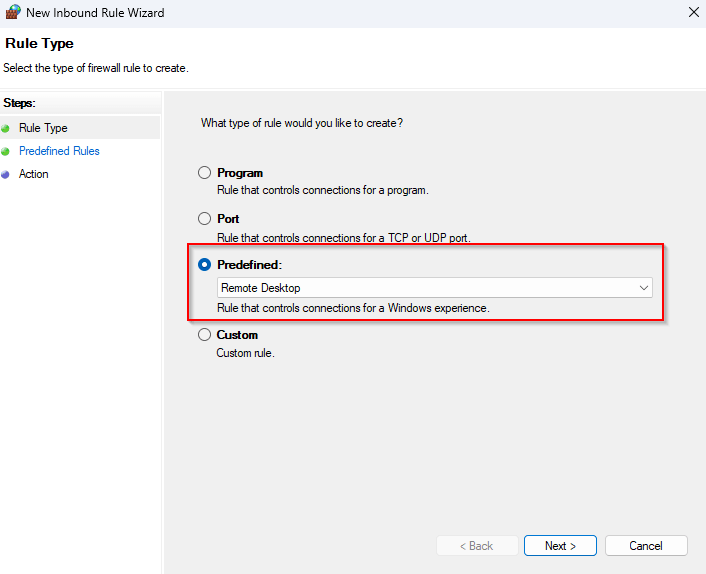Click the 'Custom rule.' description text

point(245,353)
